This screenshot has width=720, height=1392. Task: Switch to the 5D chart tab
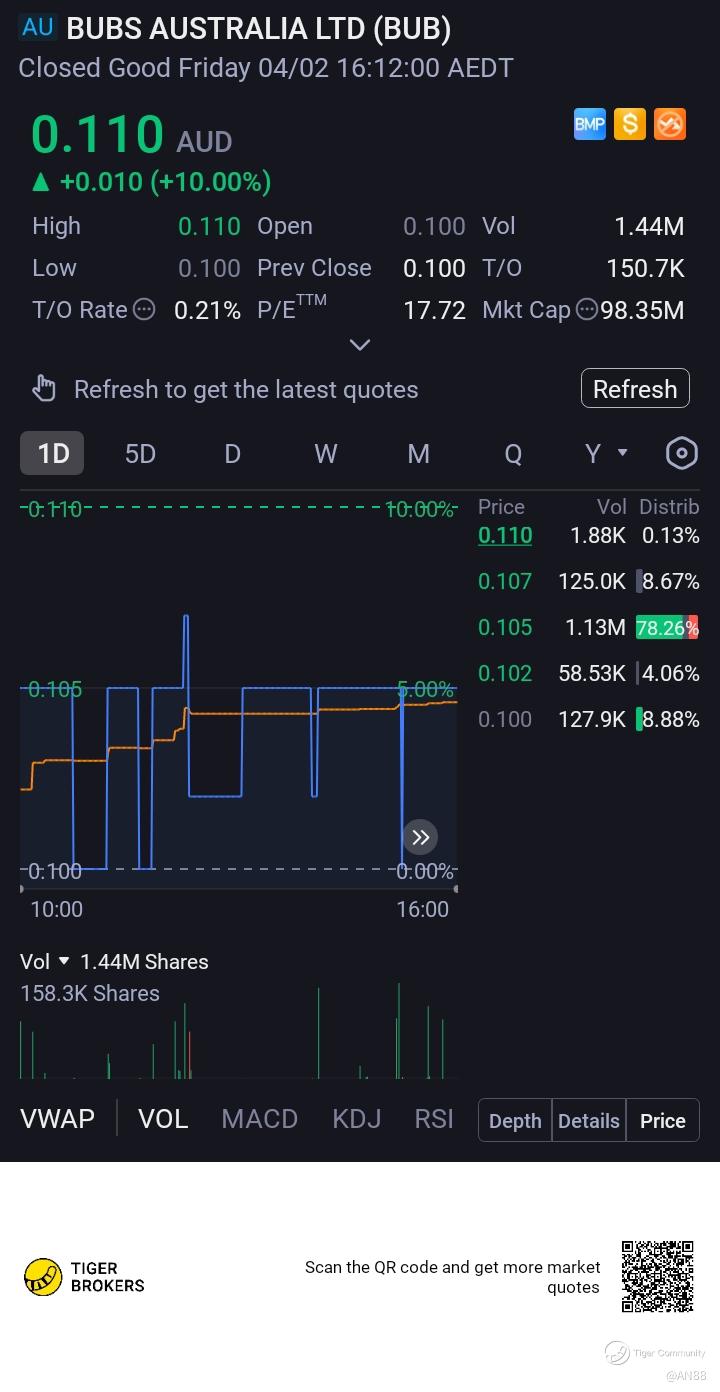pos(140,454)
